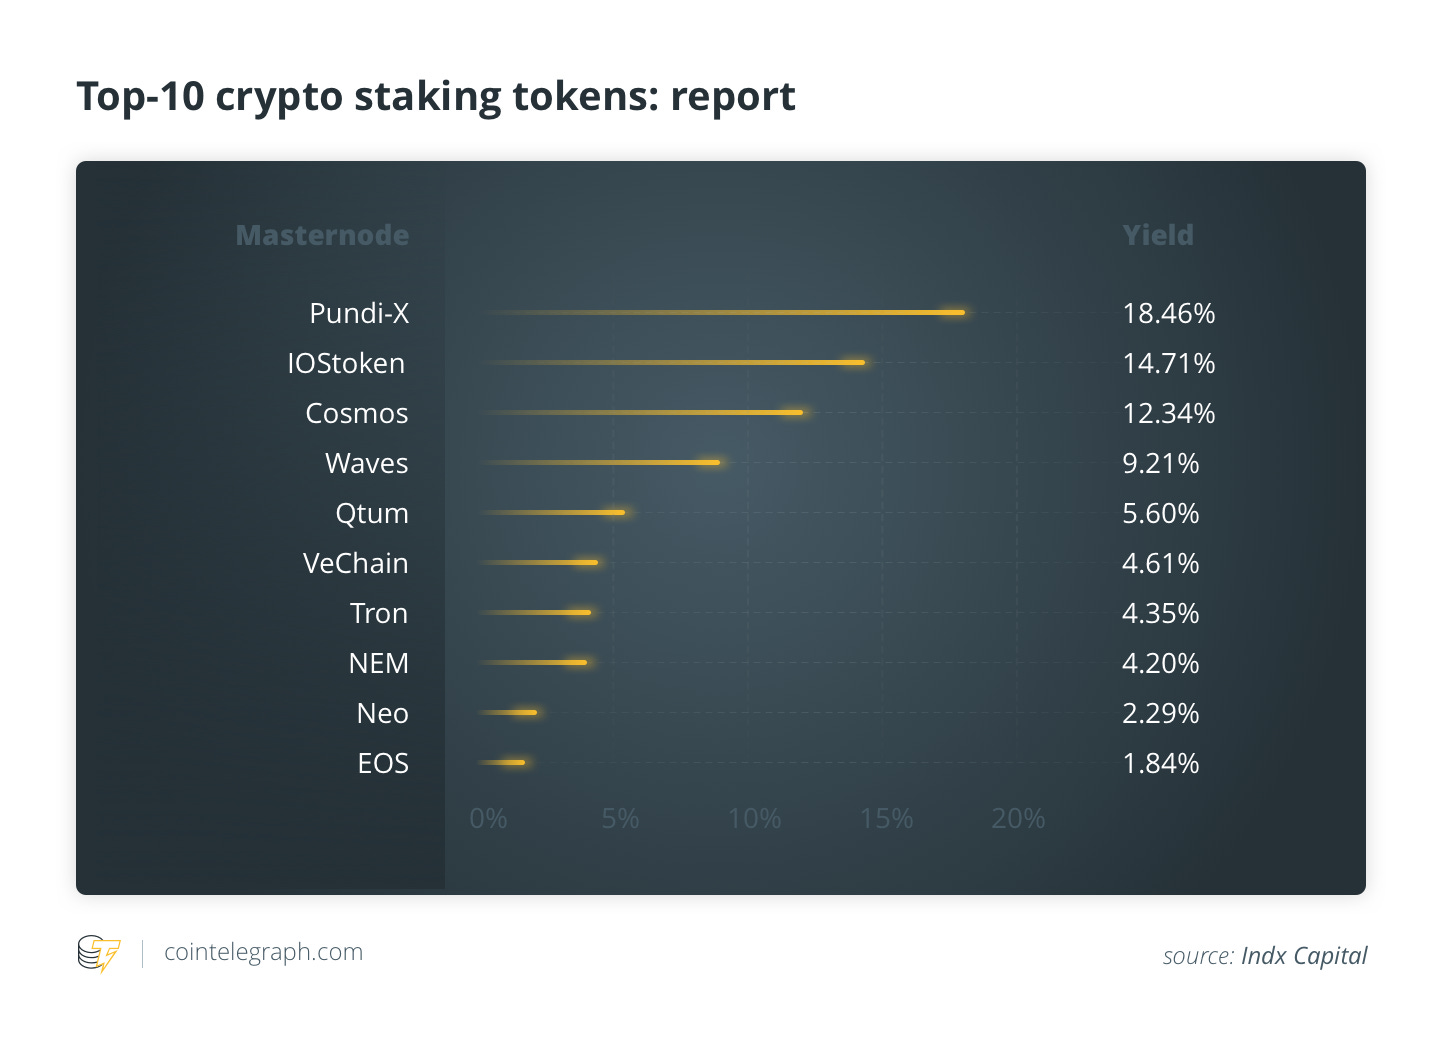Click the Neo 2.29% value
Screen dimensions: 1450x1055
click(x=1161, y=713)
